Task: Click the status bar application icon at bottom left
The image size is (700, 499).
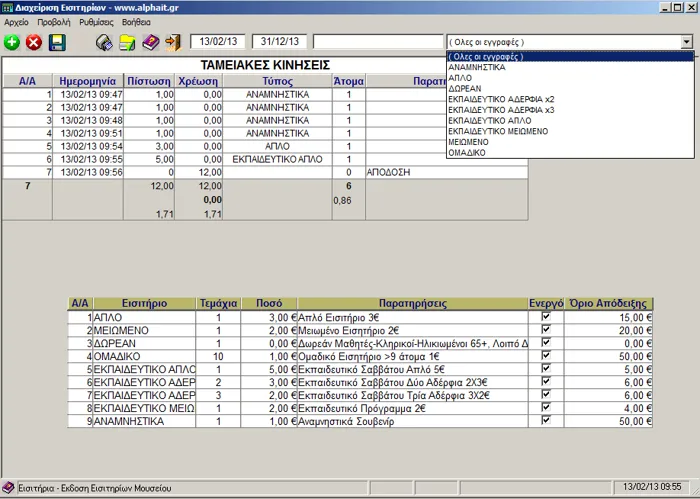Action: pyautogui.click(x=9, y=487)
